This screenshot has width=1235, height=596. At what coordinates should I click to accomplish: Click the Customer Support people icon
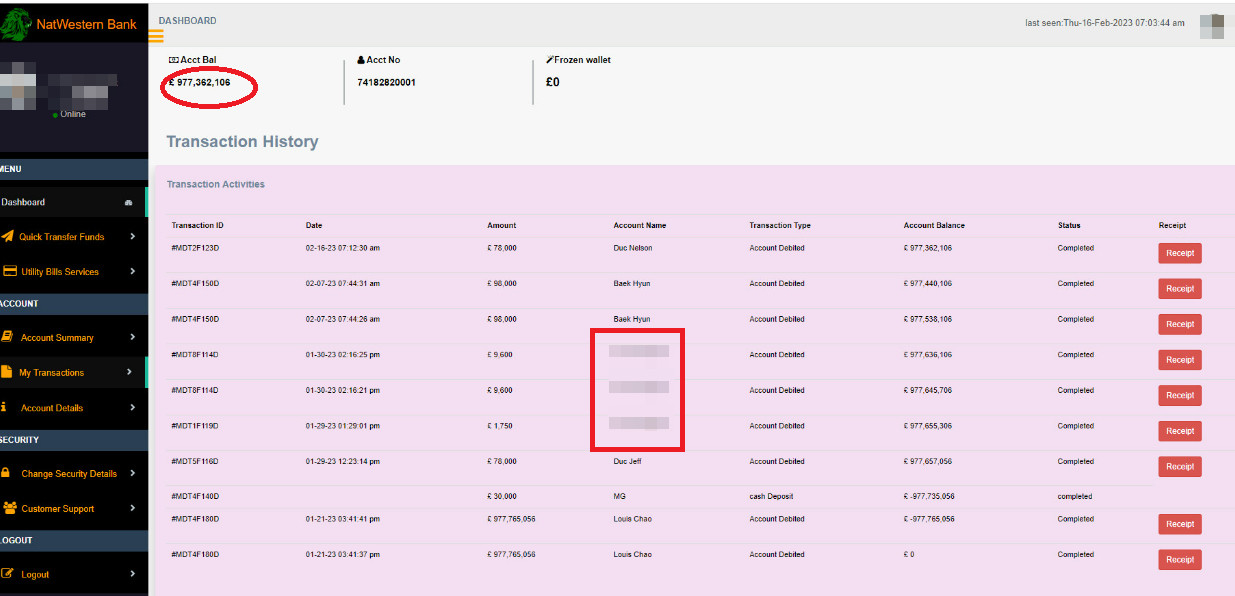coord(8,508)
